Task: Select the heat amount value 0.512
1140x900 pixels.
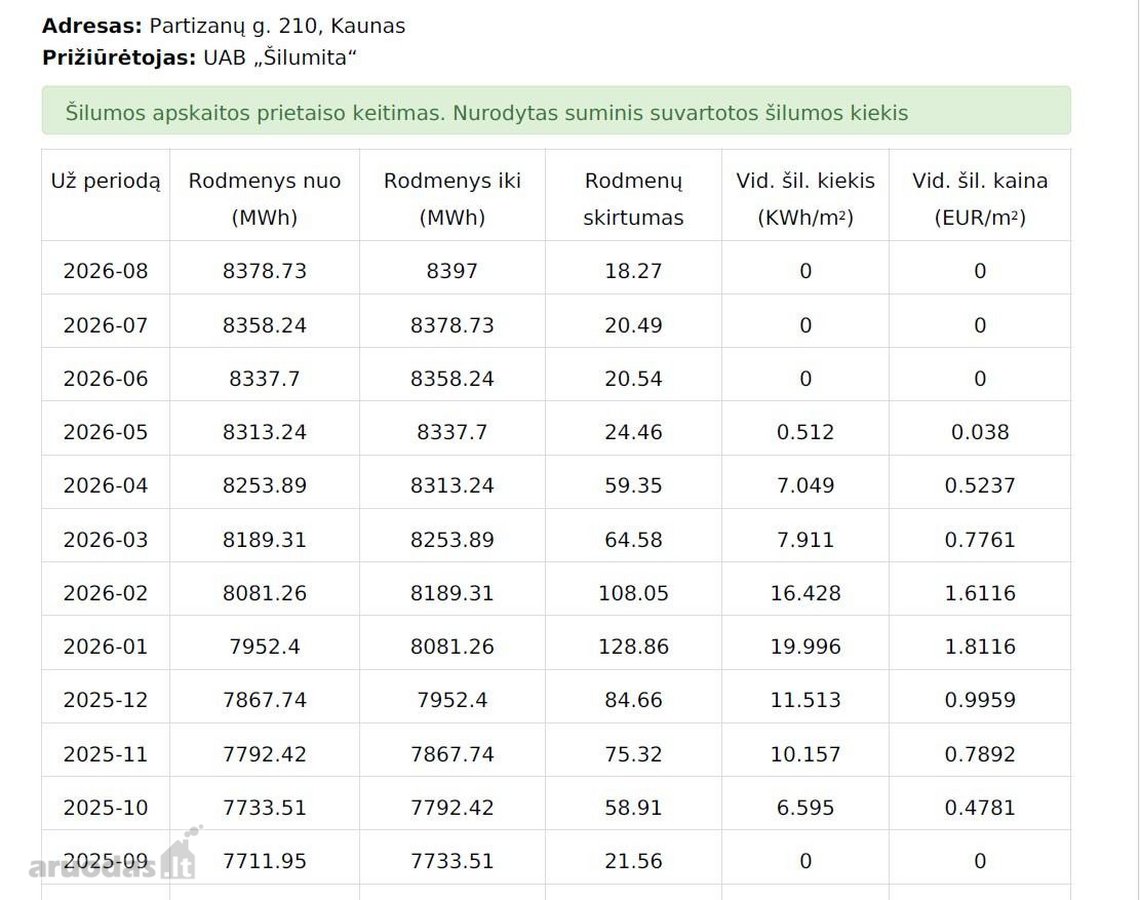Action: (806, 433)
